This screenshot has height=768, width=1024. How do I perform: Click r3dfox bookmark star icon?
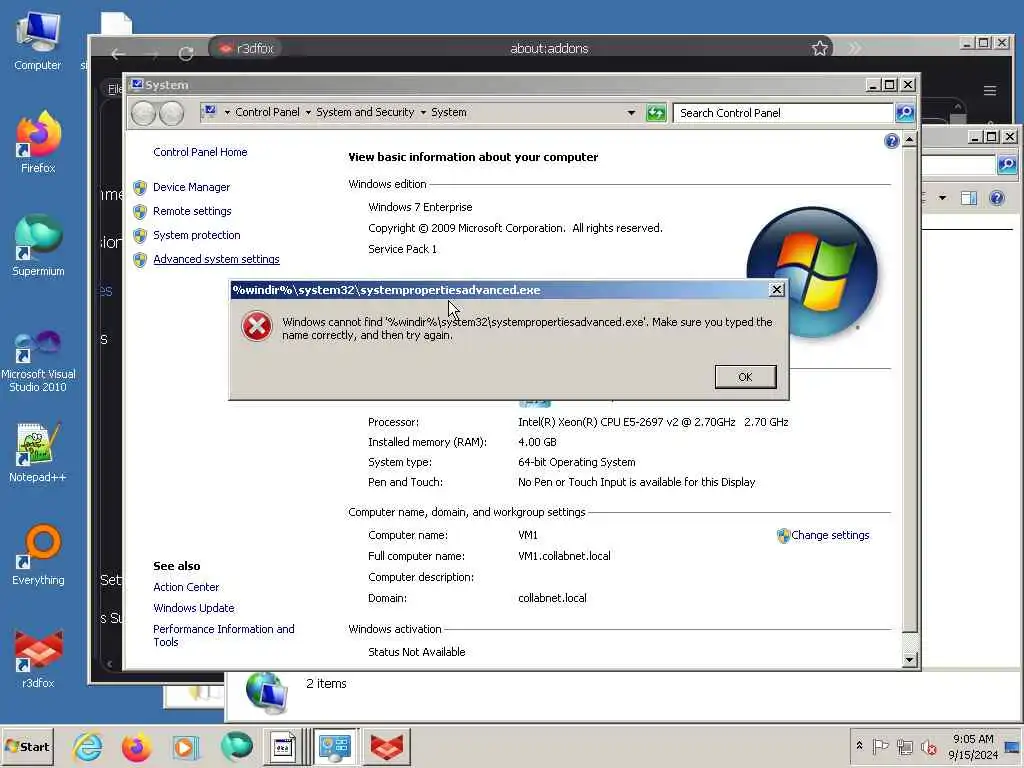[x=820, y=48]
